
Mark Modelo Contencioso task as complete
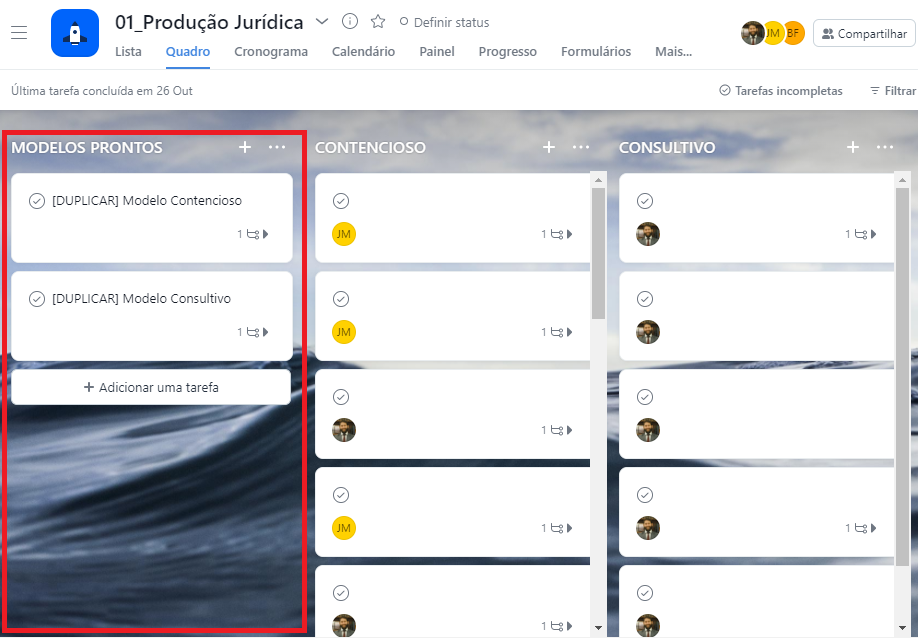[37, 201]
